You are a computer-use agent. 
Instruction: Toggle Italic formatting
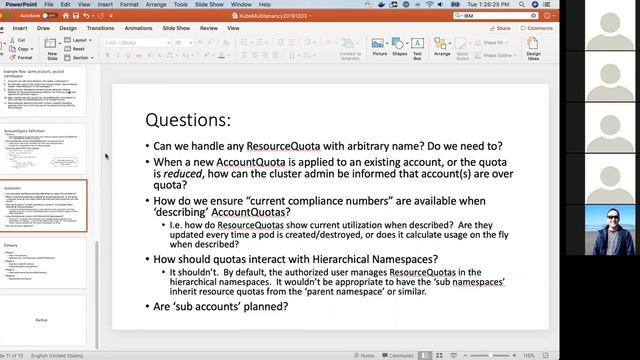(118, 55)
